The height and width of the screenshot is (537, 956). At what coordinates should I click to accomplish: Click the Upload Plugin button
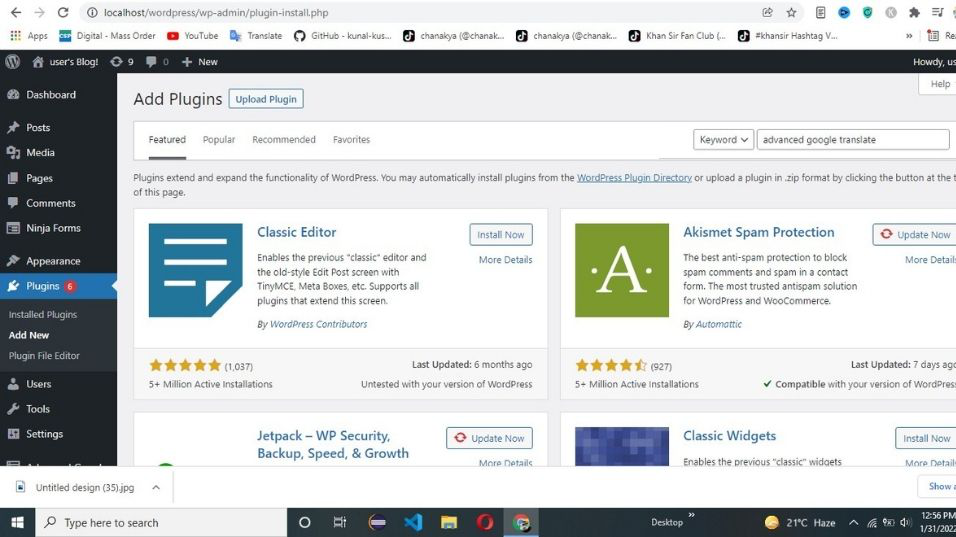tap(266, 99)
